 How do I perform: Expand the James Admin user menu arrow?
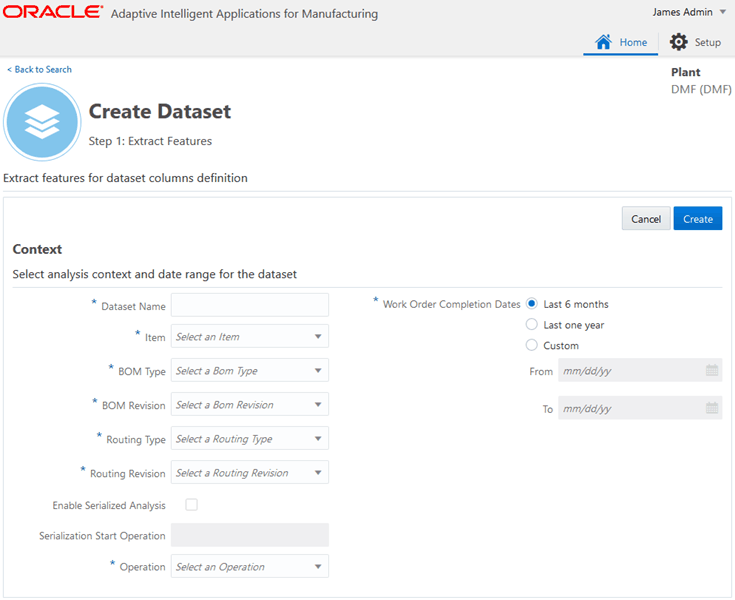click(722, 12)
